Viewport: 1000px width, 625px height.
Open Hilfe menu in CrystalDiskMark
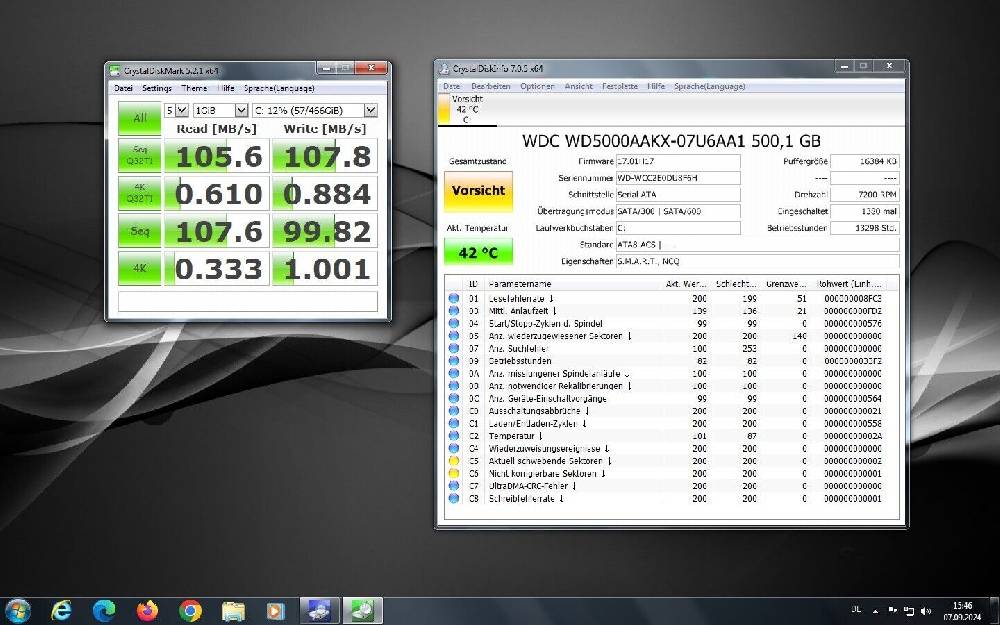coord(226,89)
